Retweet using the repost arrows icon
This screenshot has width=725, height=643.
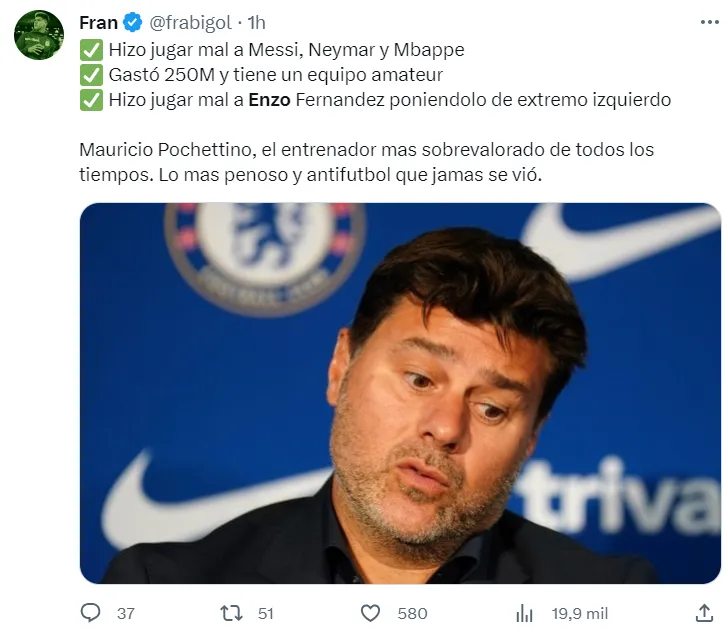tap(231, 613)
